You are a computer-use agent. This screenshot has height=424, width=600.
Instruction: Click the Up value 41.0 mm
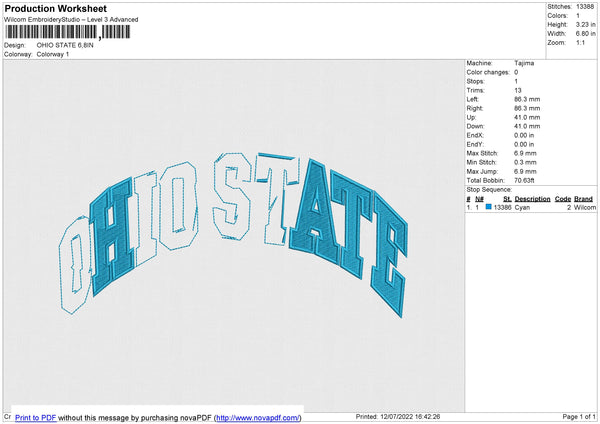(x=527, y=117)
